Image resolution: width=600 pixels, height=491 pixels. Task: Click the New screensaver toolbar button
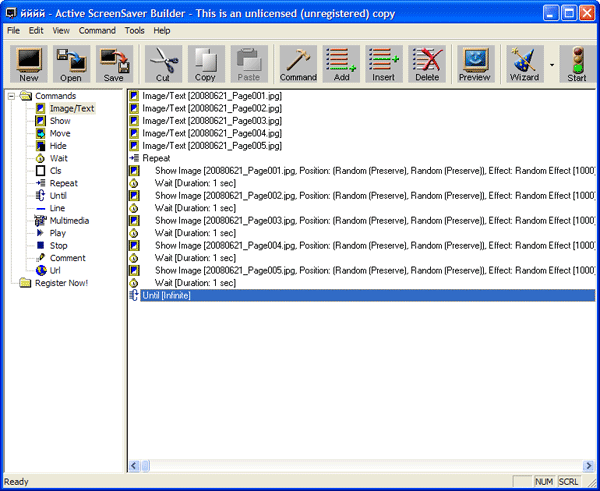(29, 64)
